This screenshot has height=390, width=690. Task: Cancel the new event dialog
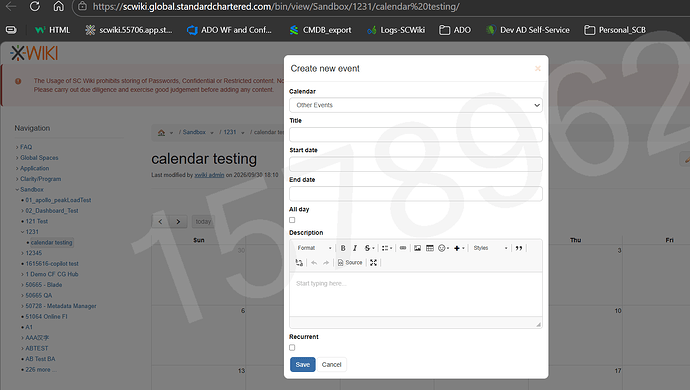click(331, 364)
